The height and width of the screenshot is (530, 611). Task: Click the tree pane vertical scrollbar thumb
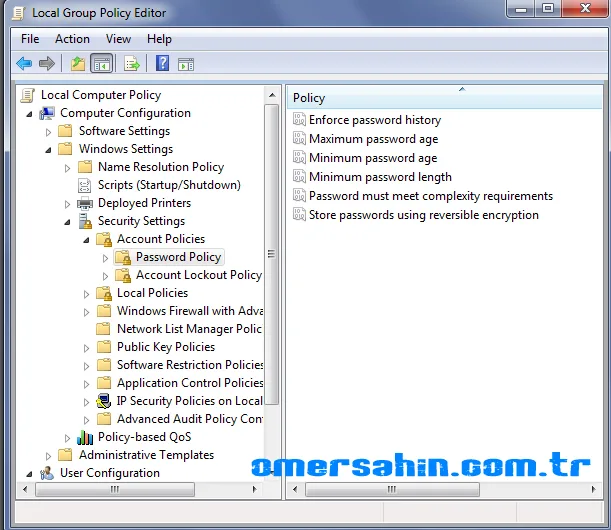272,255
